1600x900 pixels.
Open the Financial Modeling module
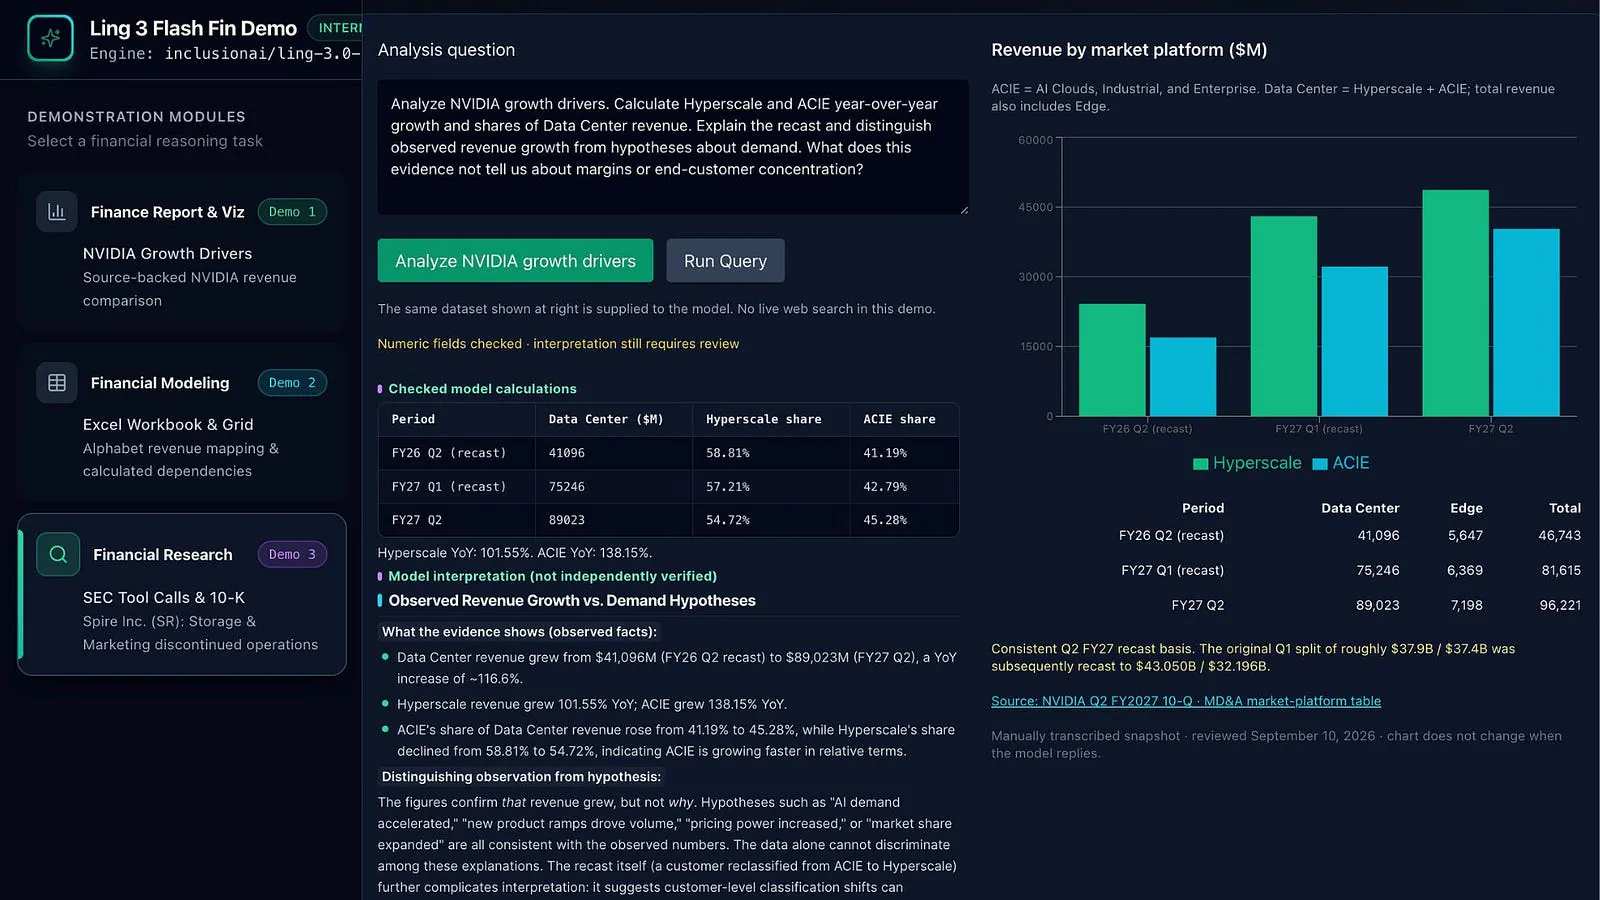(182, 424)
